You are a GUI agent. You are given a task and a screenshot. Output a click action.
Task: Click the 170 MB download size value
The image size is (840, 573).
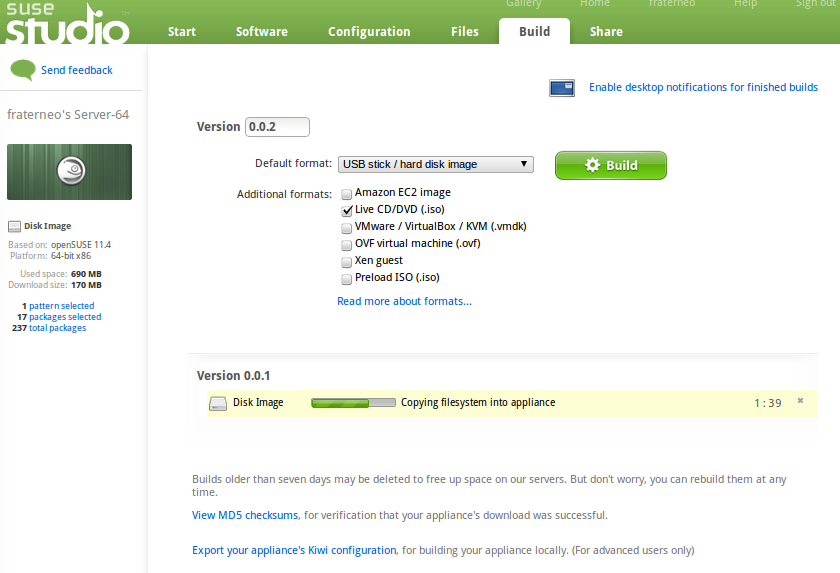(x=86, y=285)
